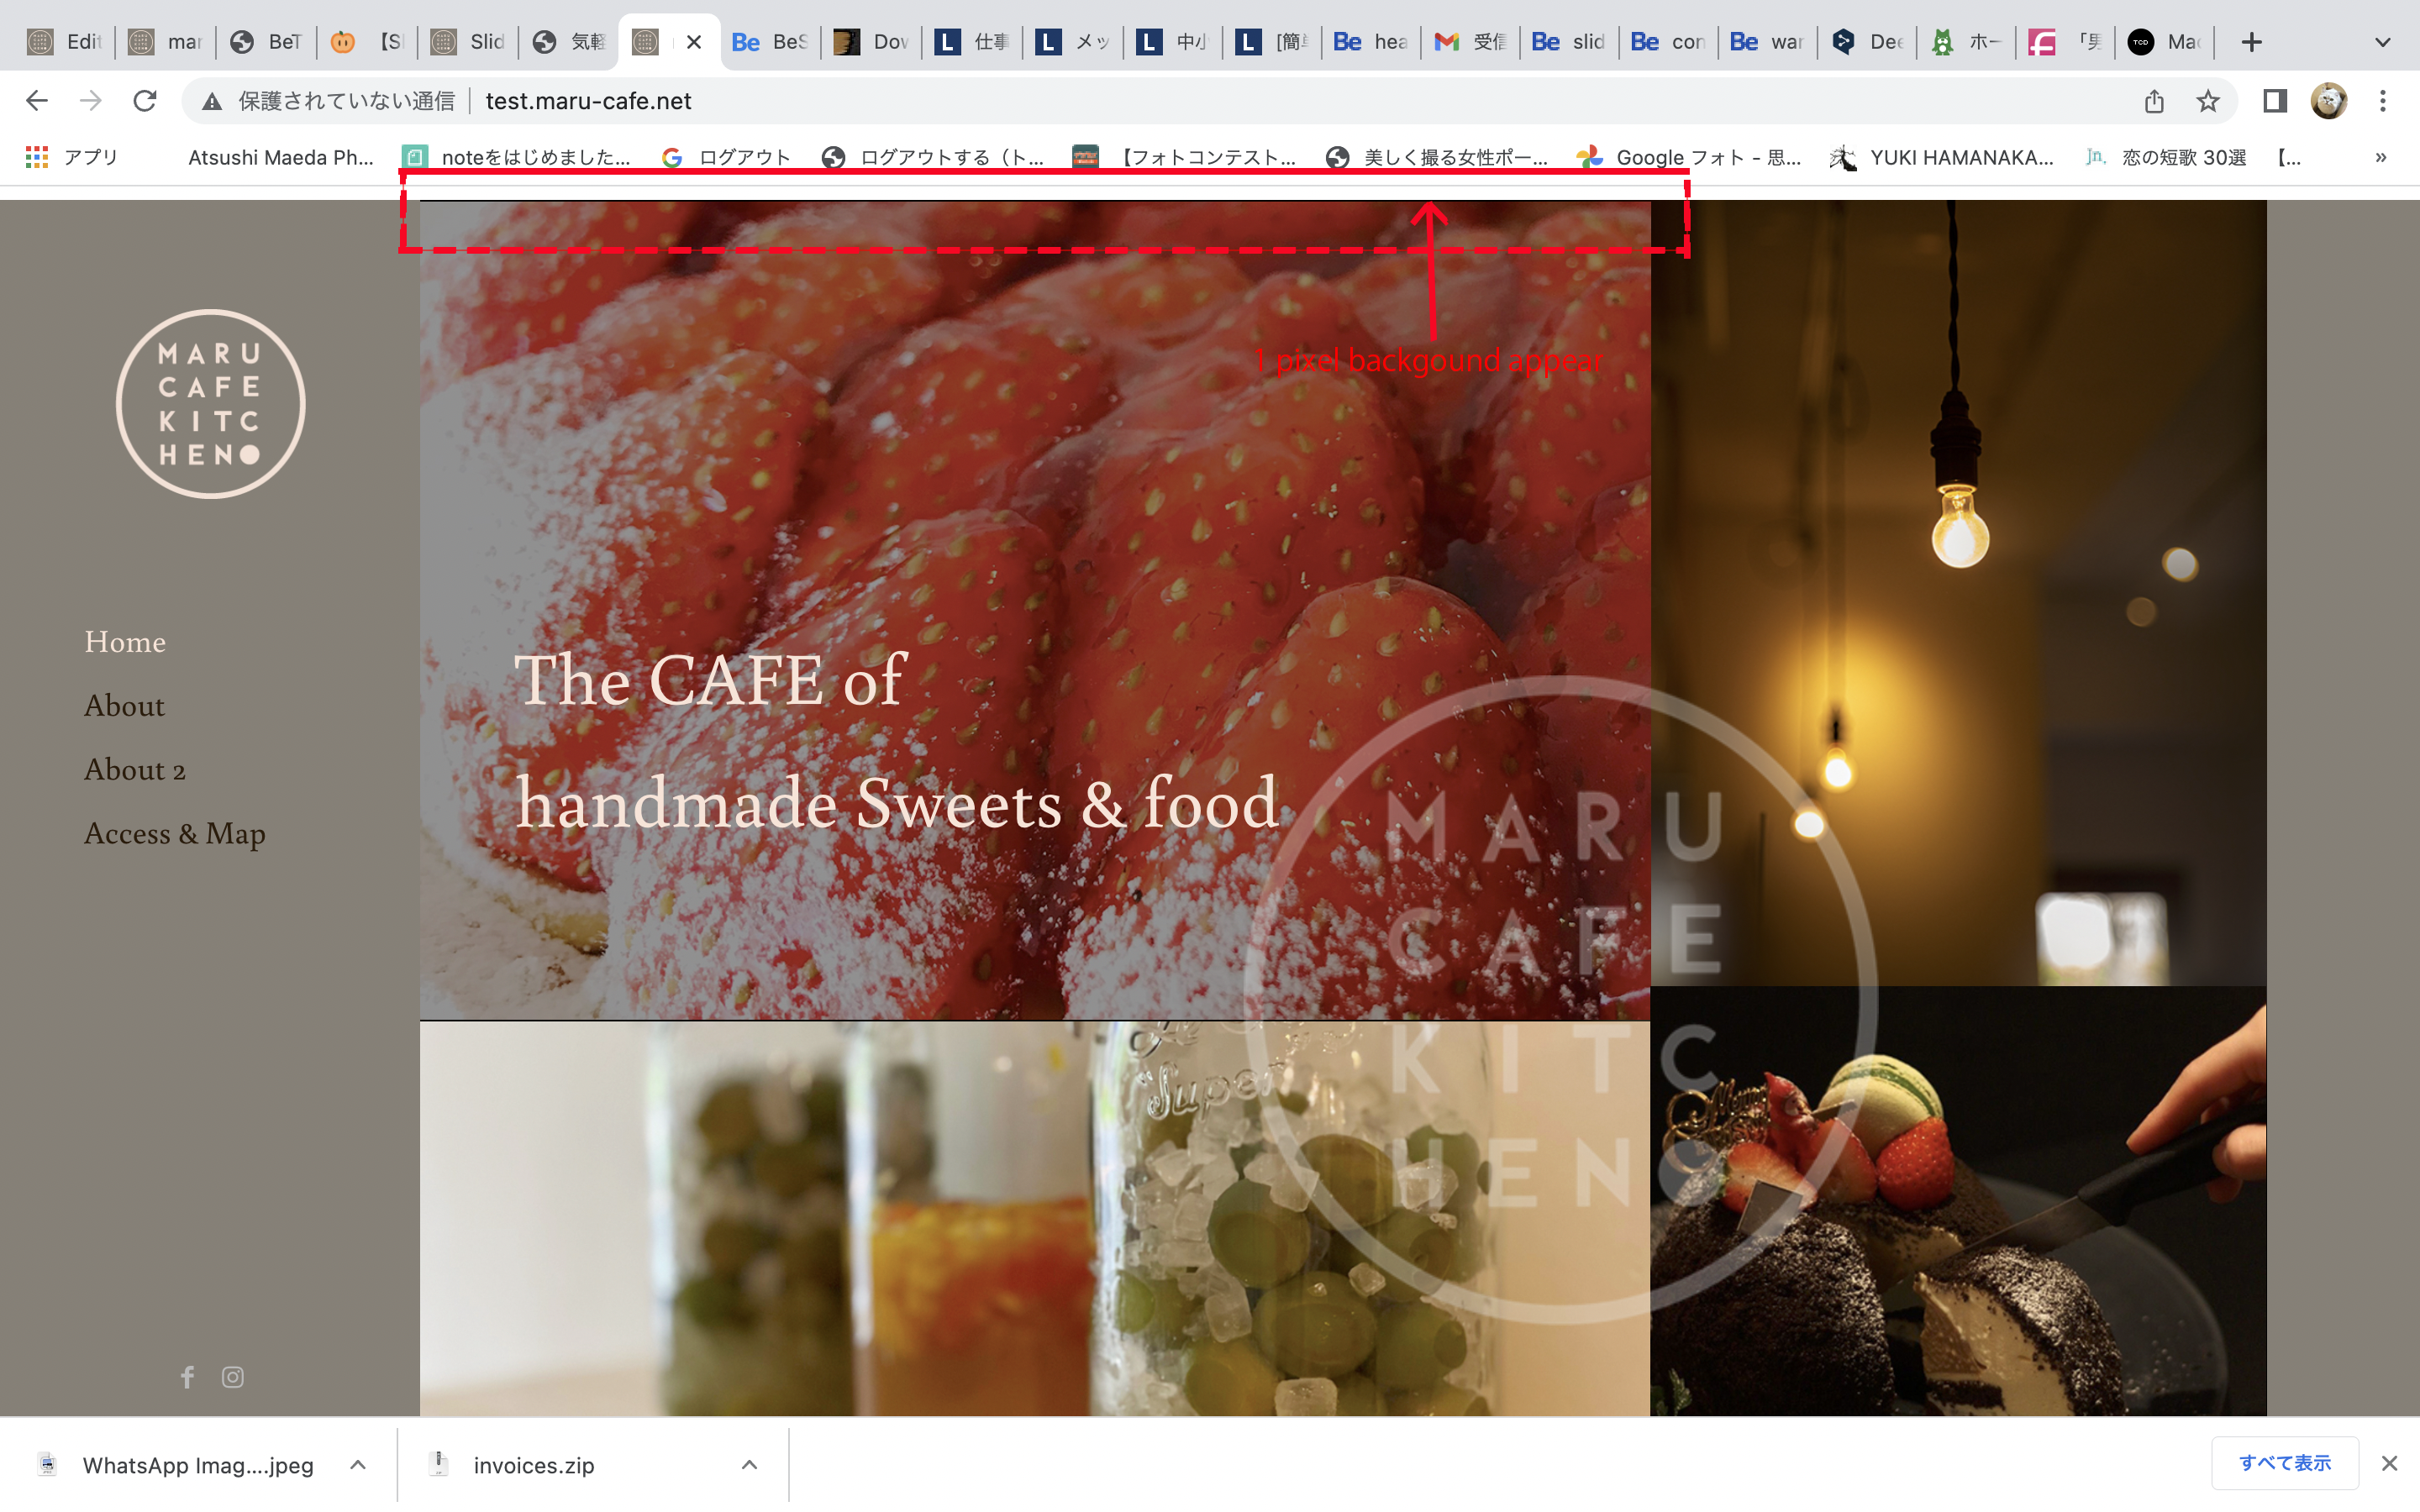
Task: Expand the browser bookmarks bar overflow
Action: tap(2380, 159)
